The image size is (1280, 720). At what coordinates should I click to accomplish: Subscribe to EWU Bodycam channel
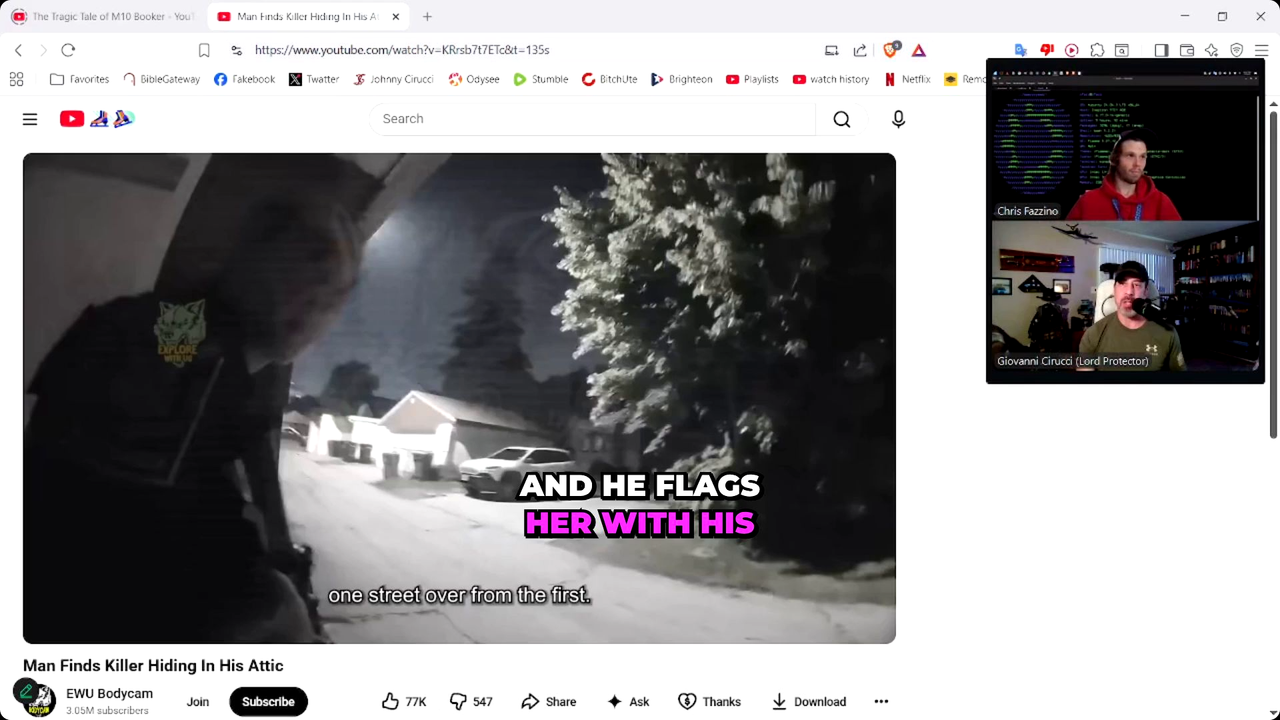[268, 701]
